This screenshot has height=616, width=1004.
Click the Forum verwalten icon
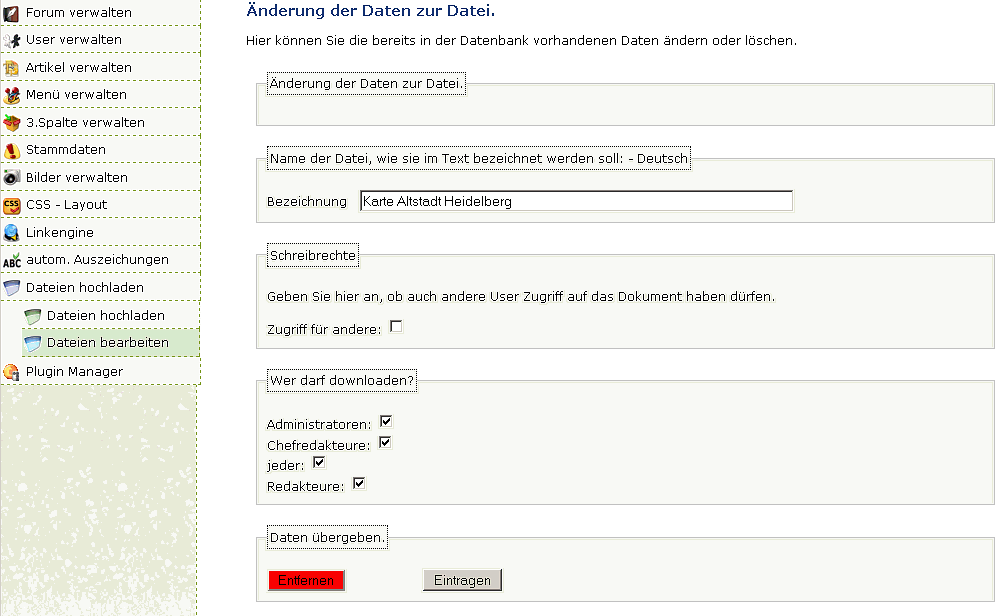tap(12, 13)
